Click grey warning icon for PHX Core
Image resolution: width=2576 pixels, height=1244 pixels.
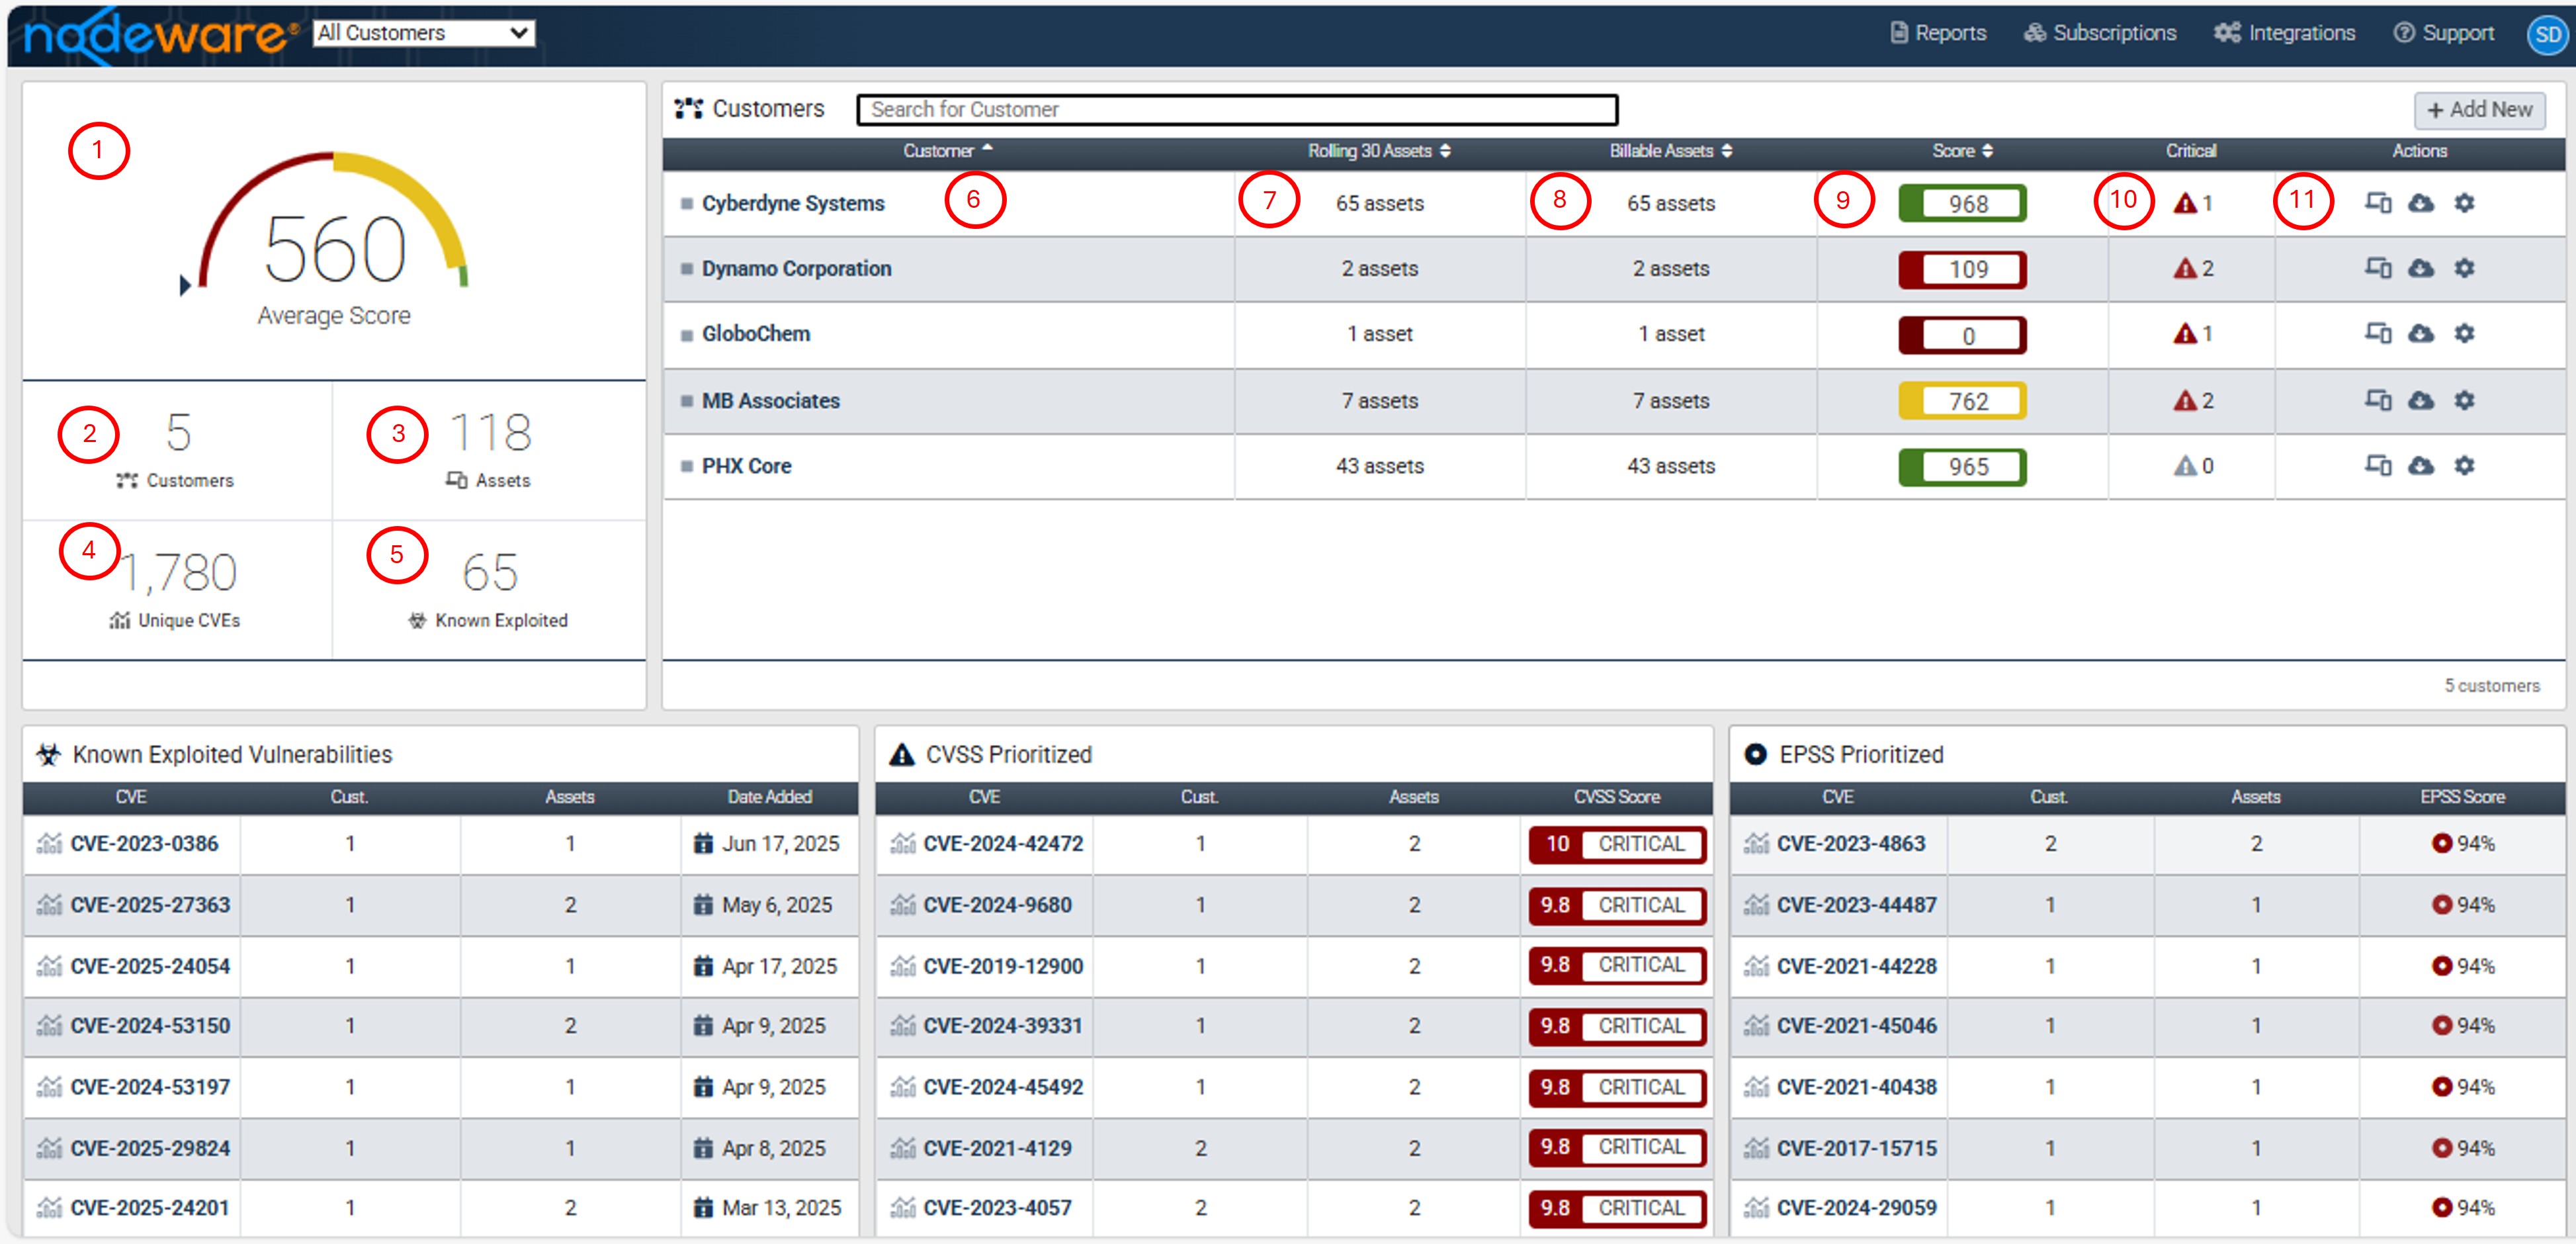click(2184, 465)
